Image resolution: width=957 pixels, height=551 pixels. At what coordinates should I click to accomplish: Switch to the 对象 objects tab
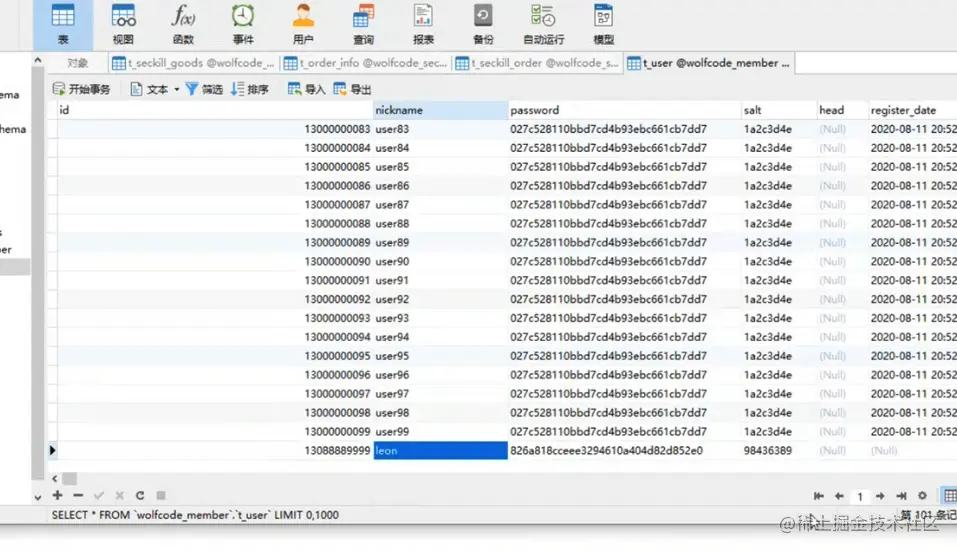point(78,63)
